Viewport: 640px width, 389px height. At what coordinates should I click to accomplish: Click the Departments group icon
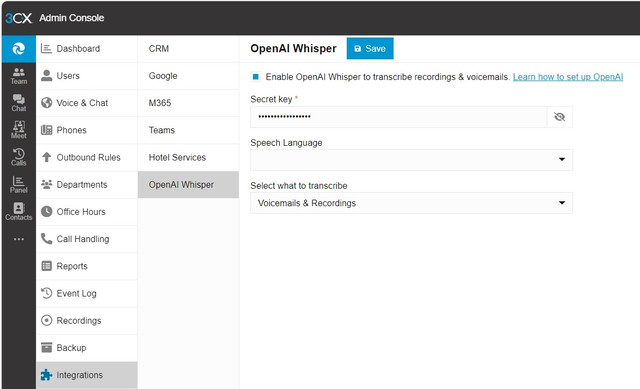point(47,184)
